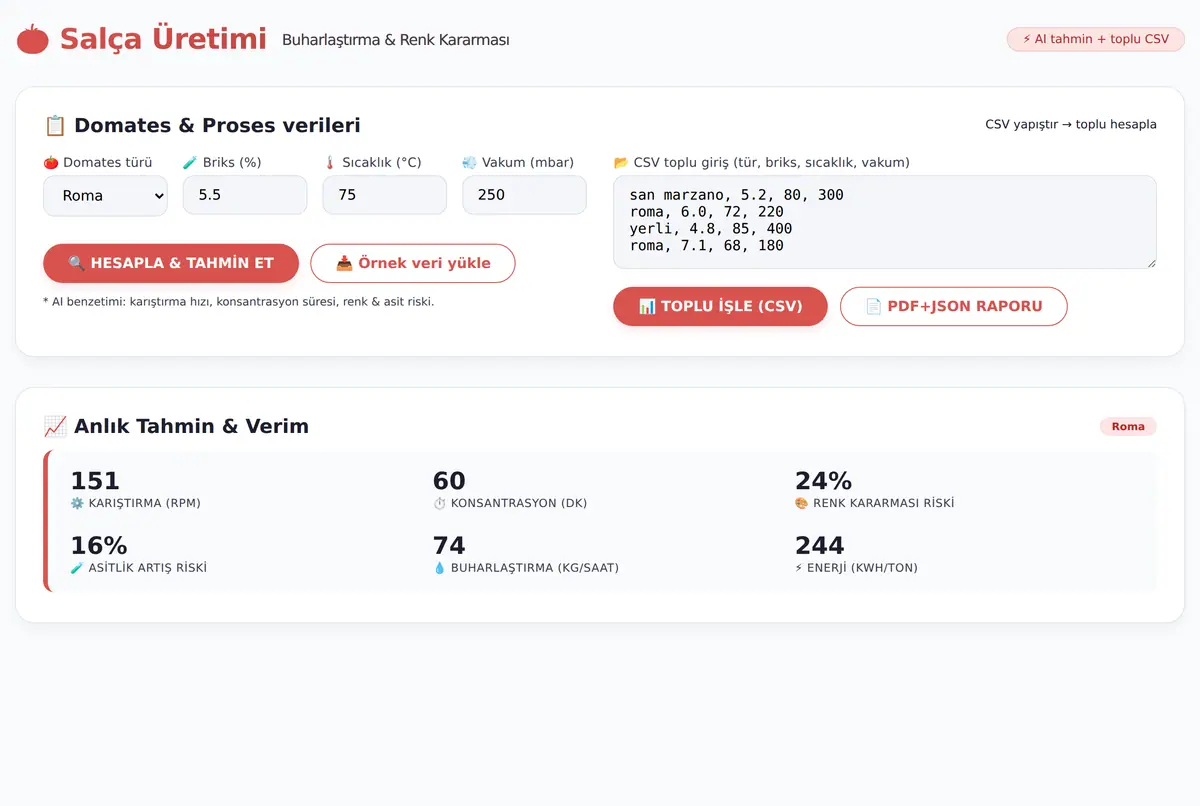The width and height of the screenshot is (1200, 806).
Task: Click the palette icon for RENK KARARMASI RİSKİ
Action: pyautogui.click(x=801, y=503)
